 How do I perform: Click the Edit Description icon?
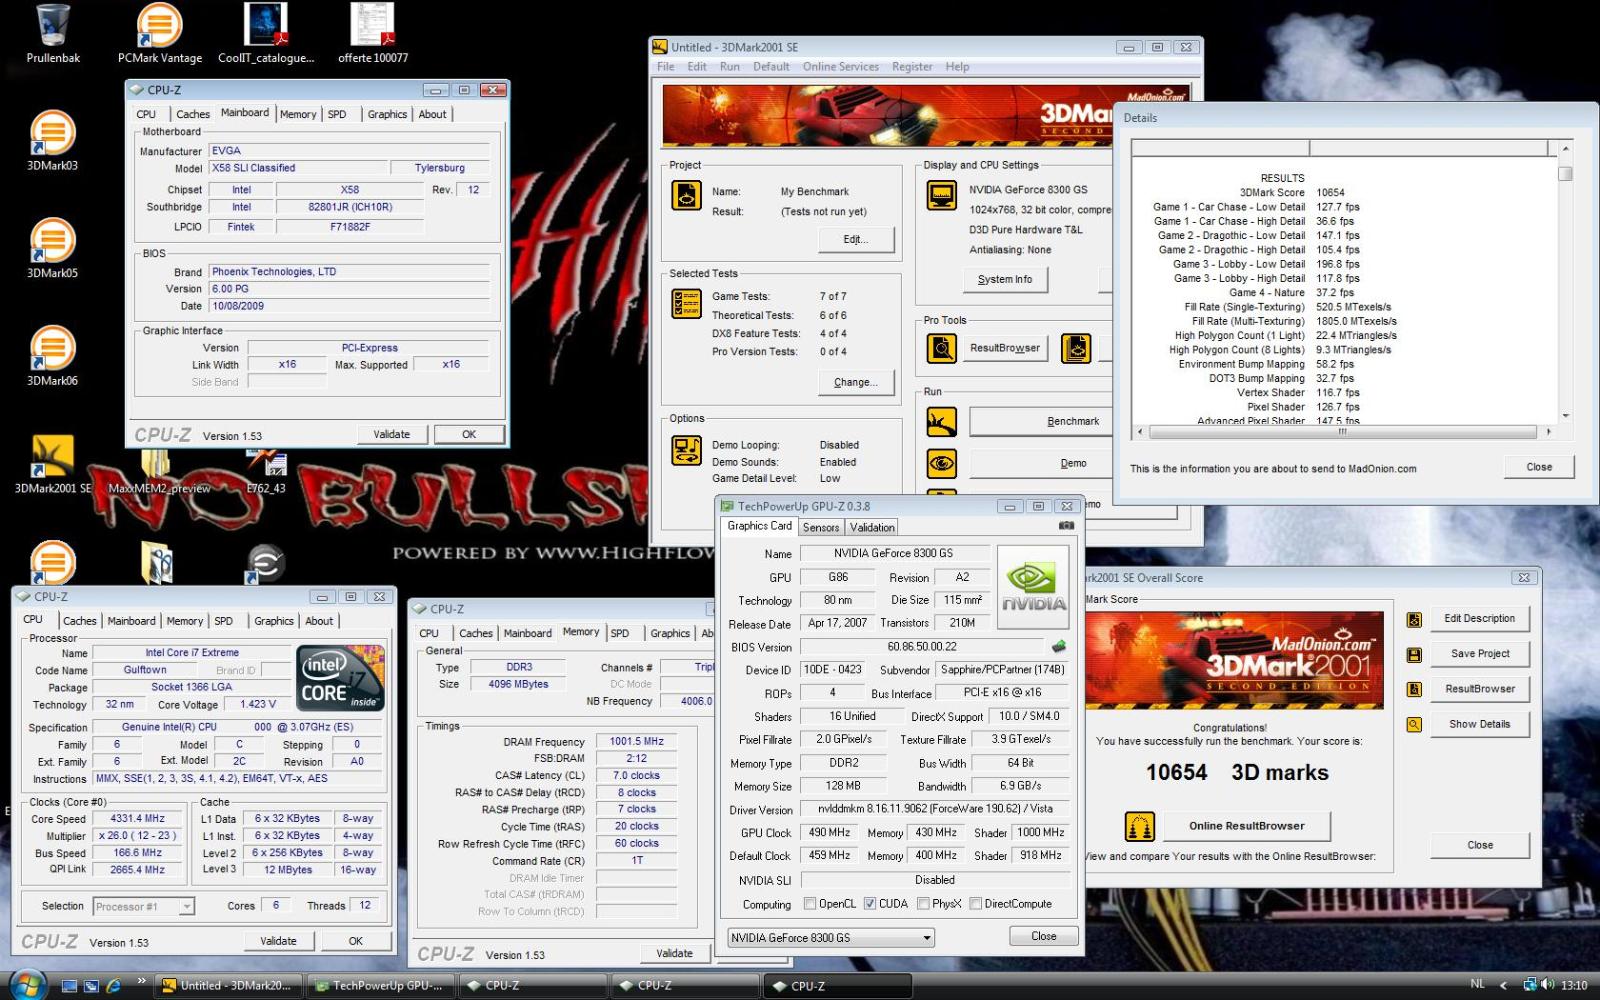click(x=1414, y=620)
